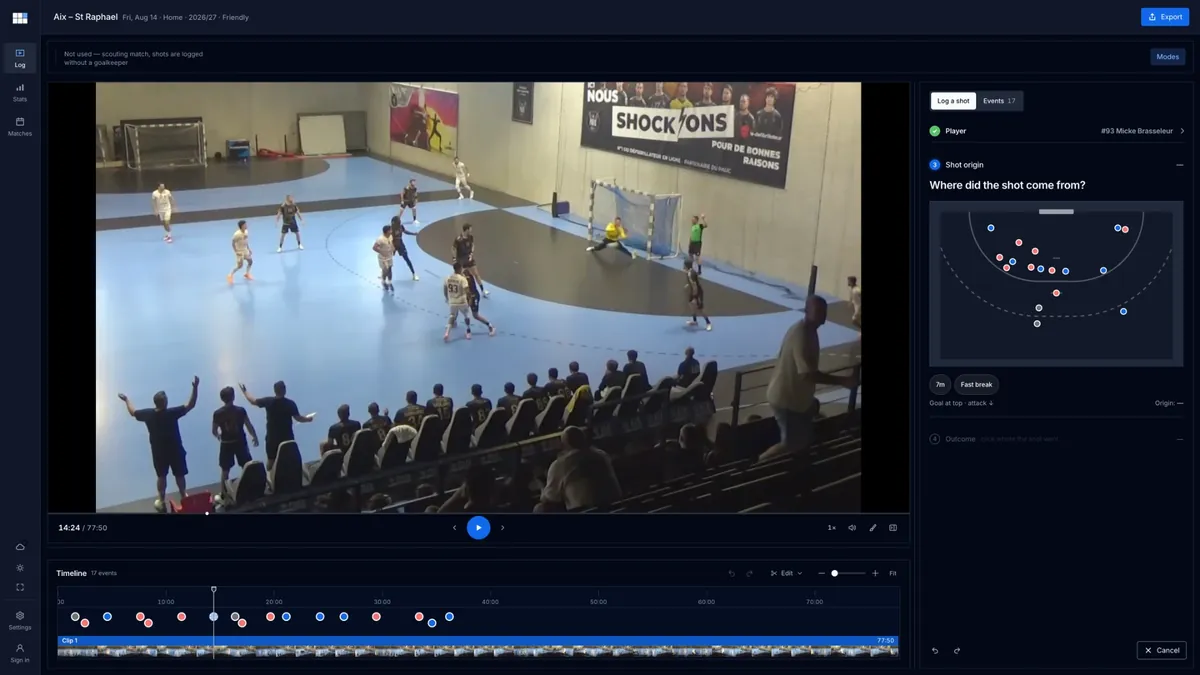Switch to the Events 17 tab

click(999, 101)
